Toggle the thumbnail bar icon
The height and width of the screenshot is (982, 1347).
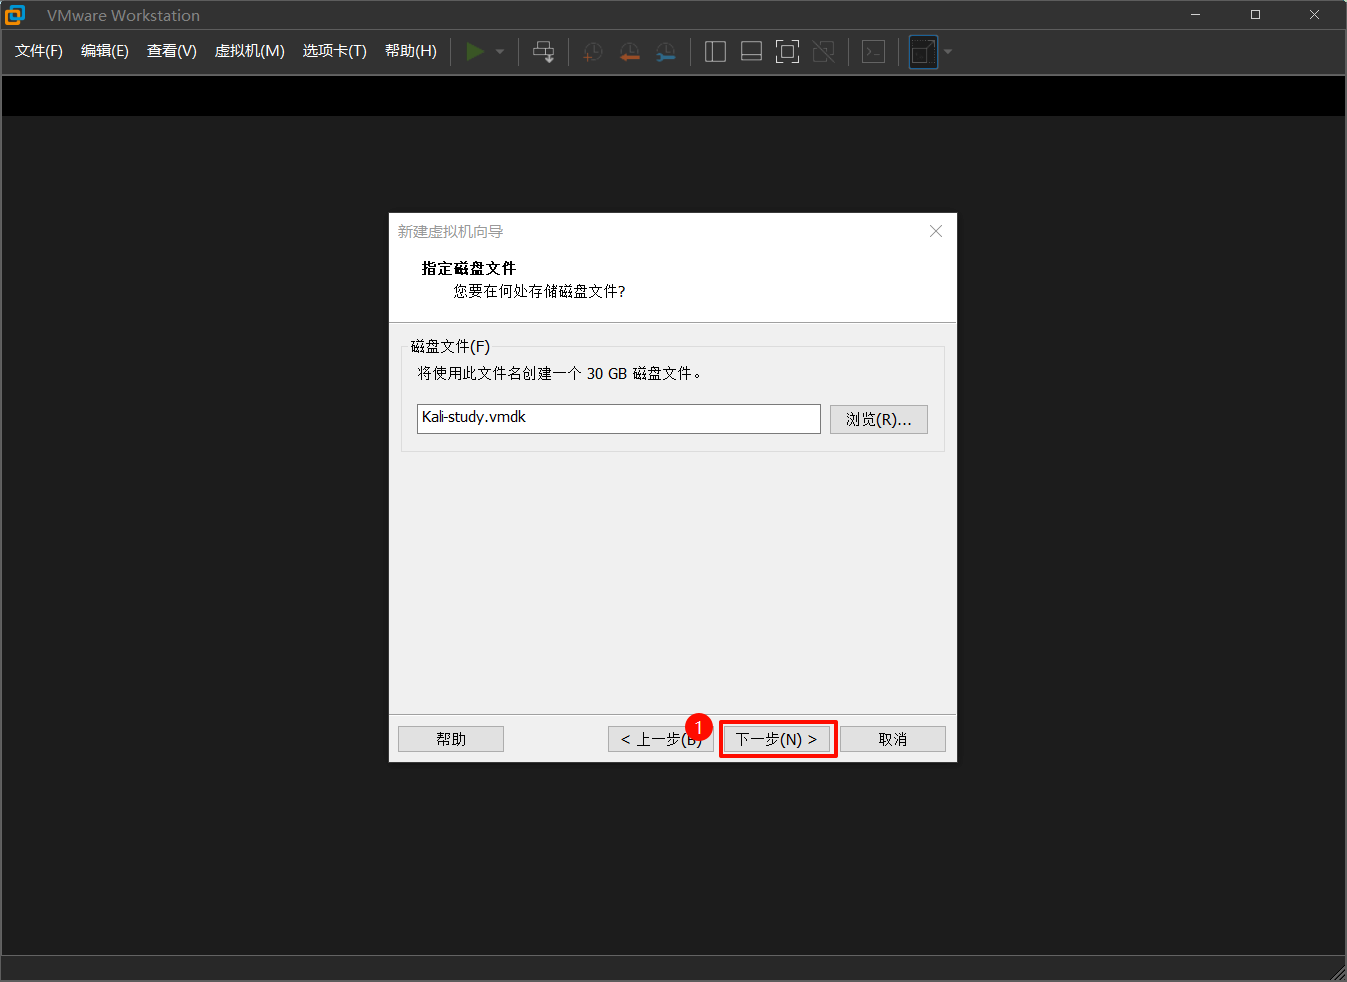pos(751,51)
